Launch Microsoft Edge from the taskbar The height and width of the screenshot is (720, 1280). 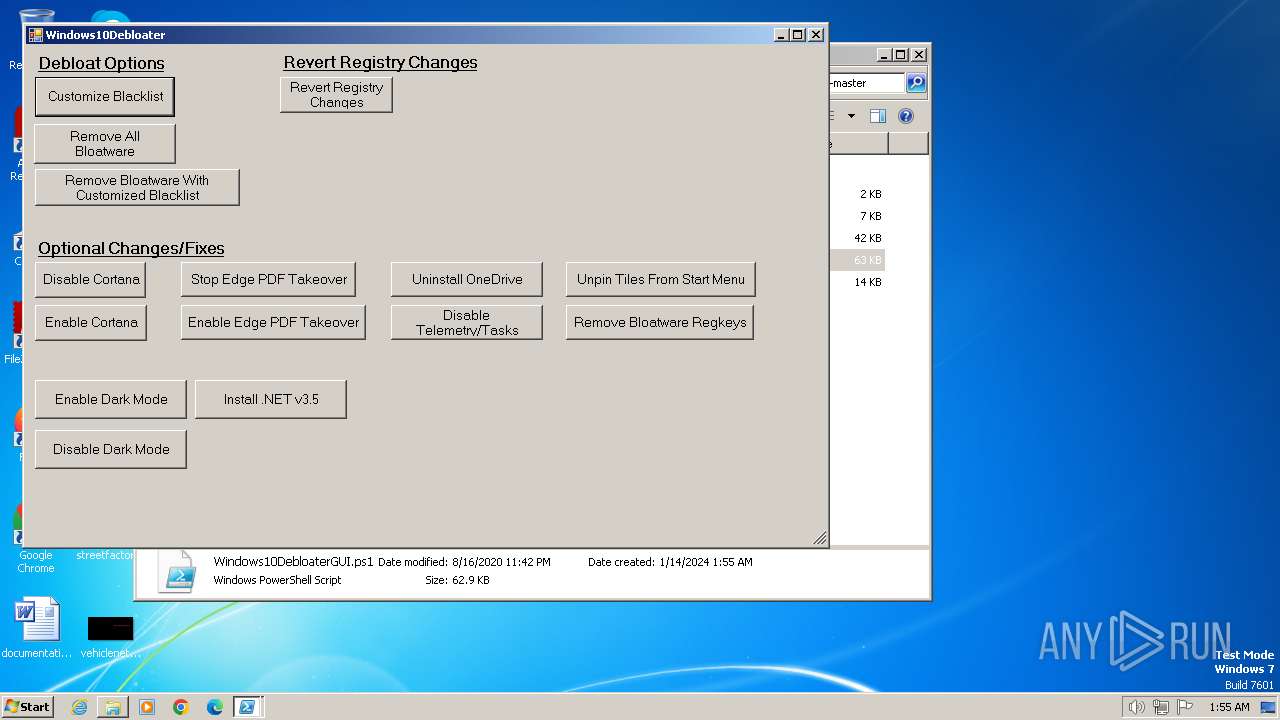[x=215, y=707]
